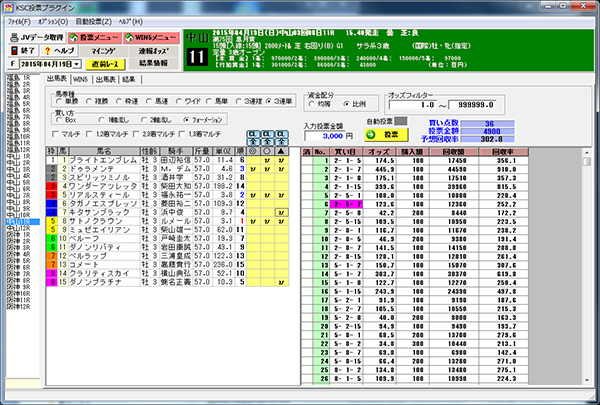The height and width of the screenshot is (405, 600).
Task: Click CL button above the ◎ column
Action: pyautogui.click(x=253, y=134)
